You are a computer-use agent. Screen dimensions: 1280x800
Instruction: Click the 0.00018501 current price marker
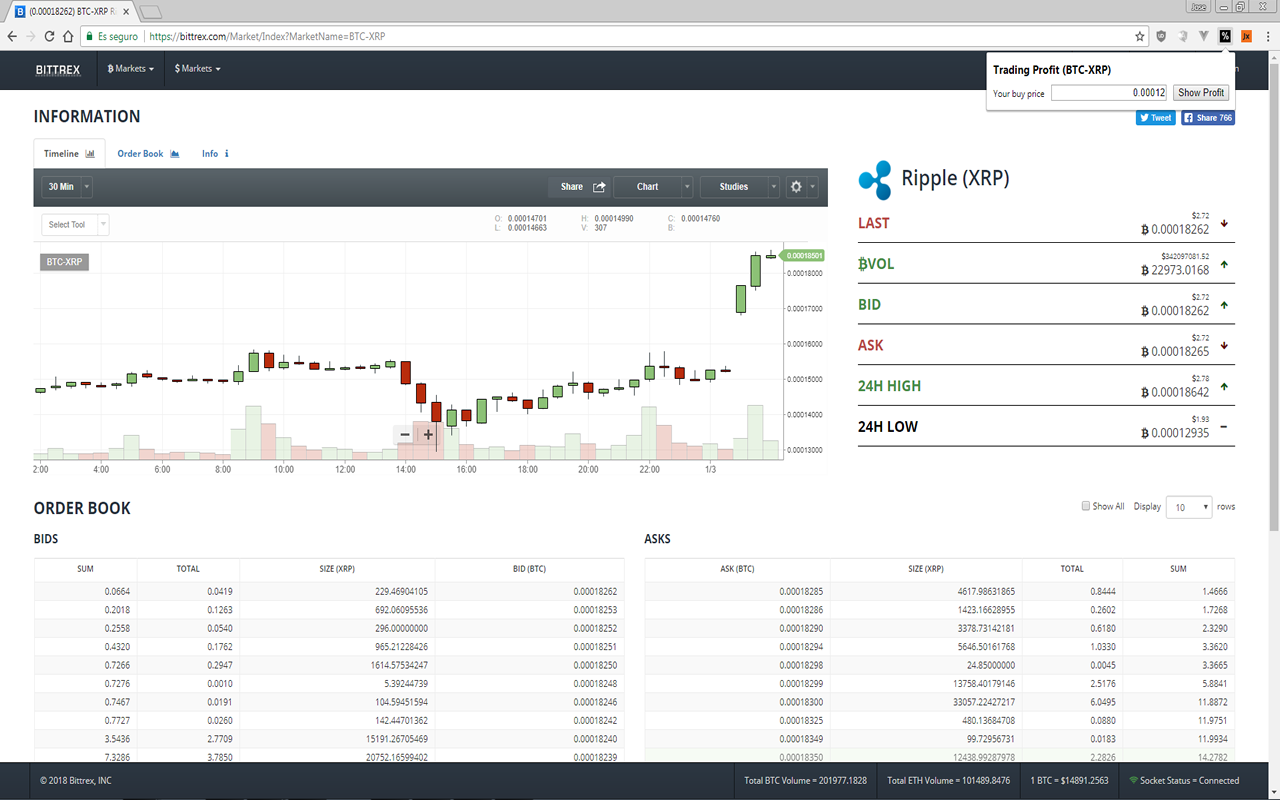(804, 255)
